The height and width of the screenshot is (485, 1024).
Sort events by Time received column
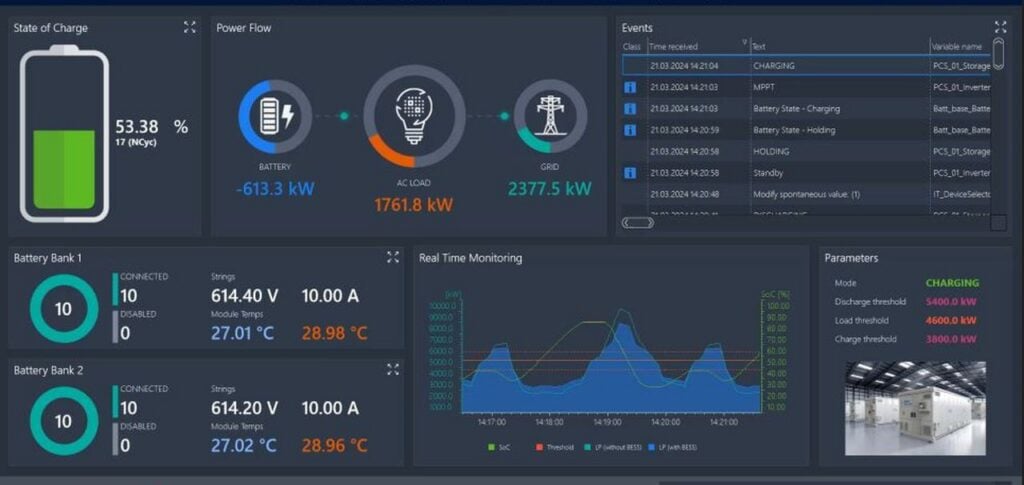pyautogui.click(x=673, y=47)
